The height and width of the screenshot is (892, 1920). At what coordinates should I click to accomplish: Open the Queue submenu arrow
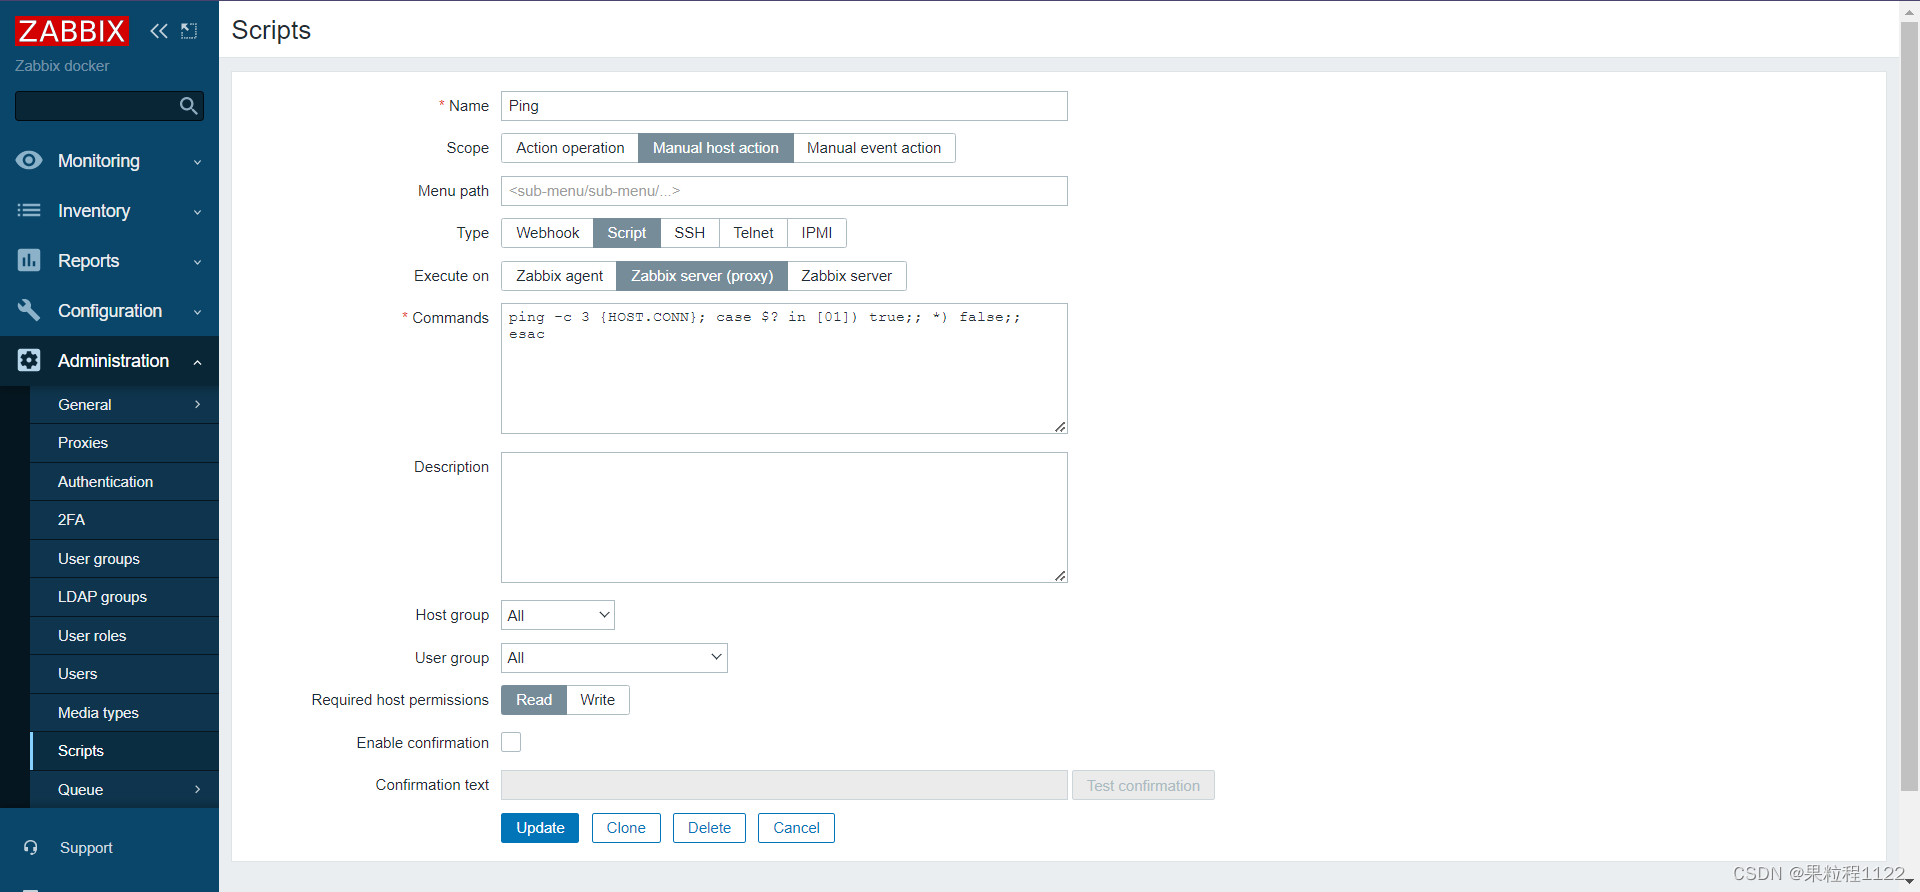197,789
